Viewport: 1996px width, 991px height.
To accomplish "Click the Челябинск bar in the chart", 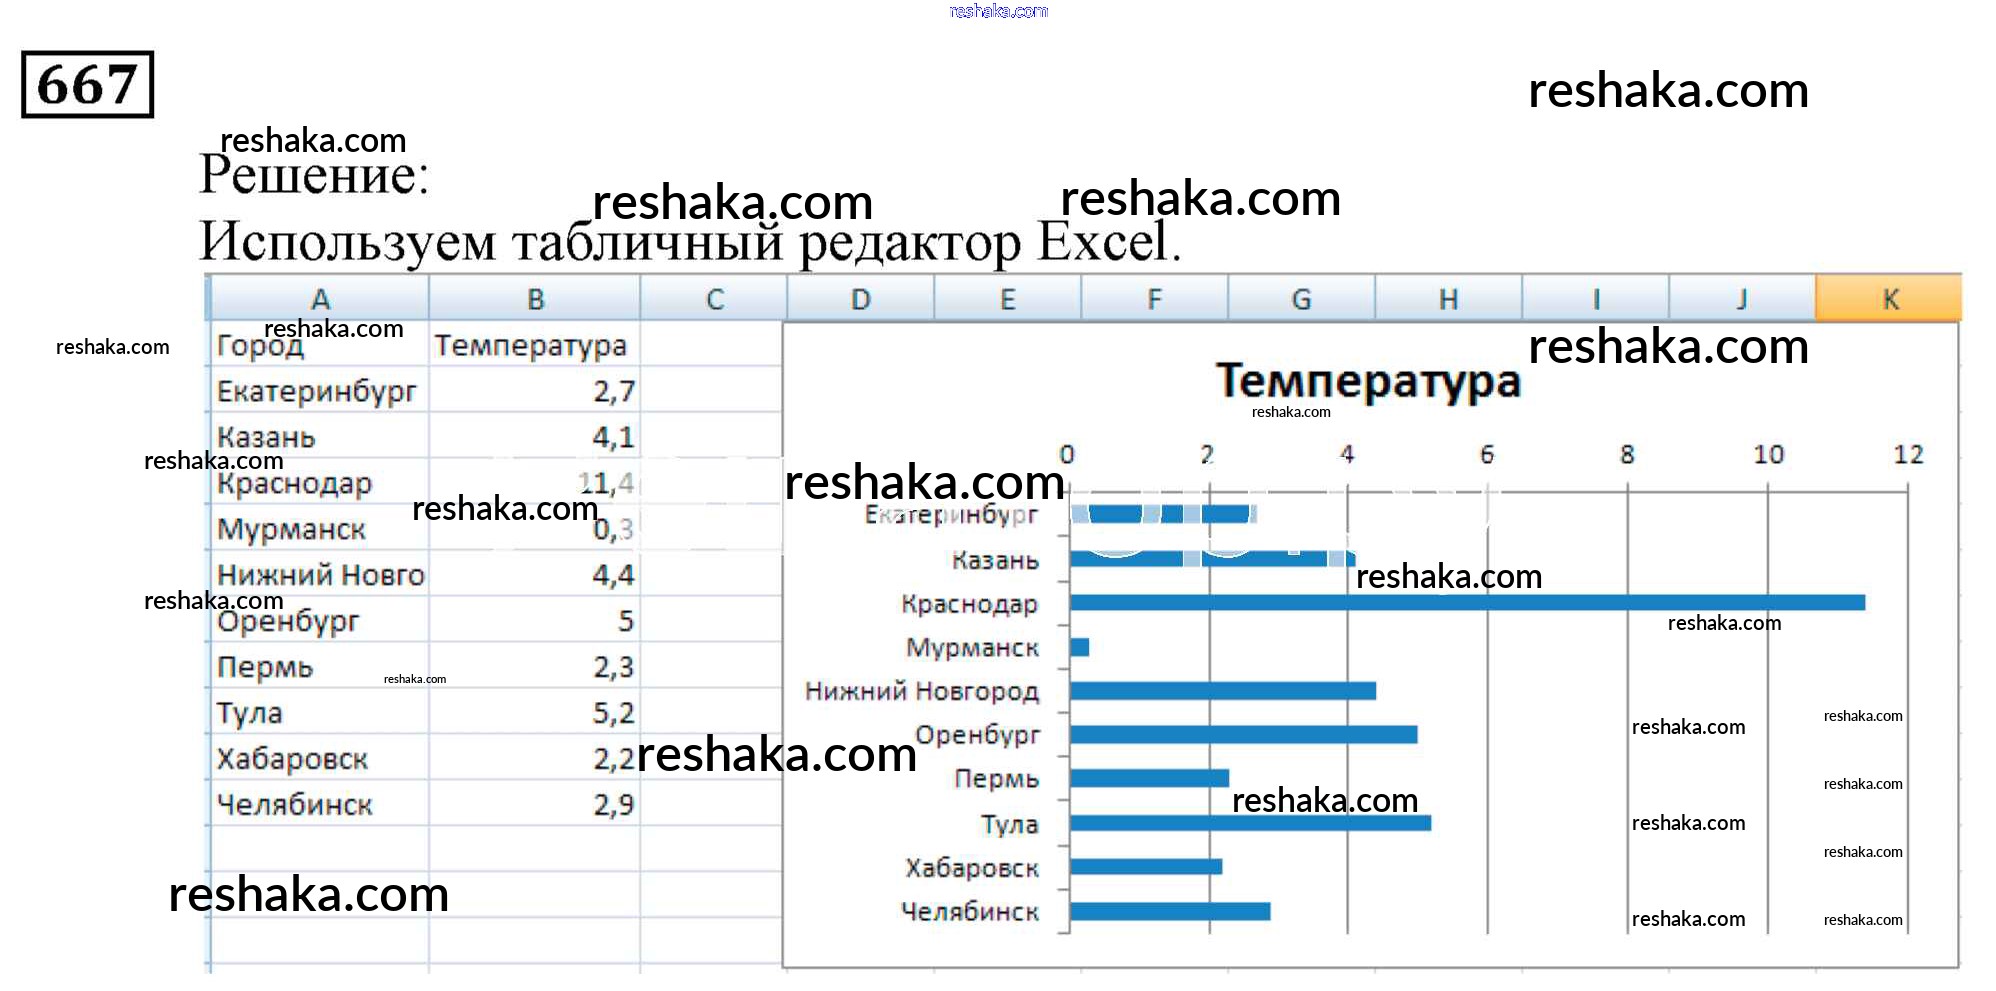I will click(x=1170, y=911).
